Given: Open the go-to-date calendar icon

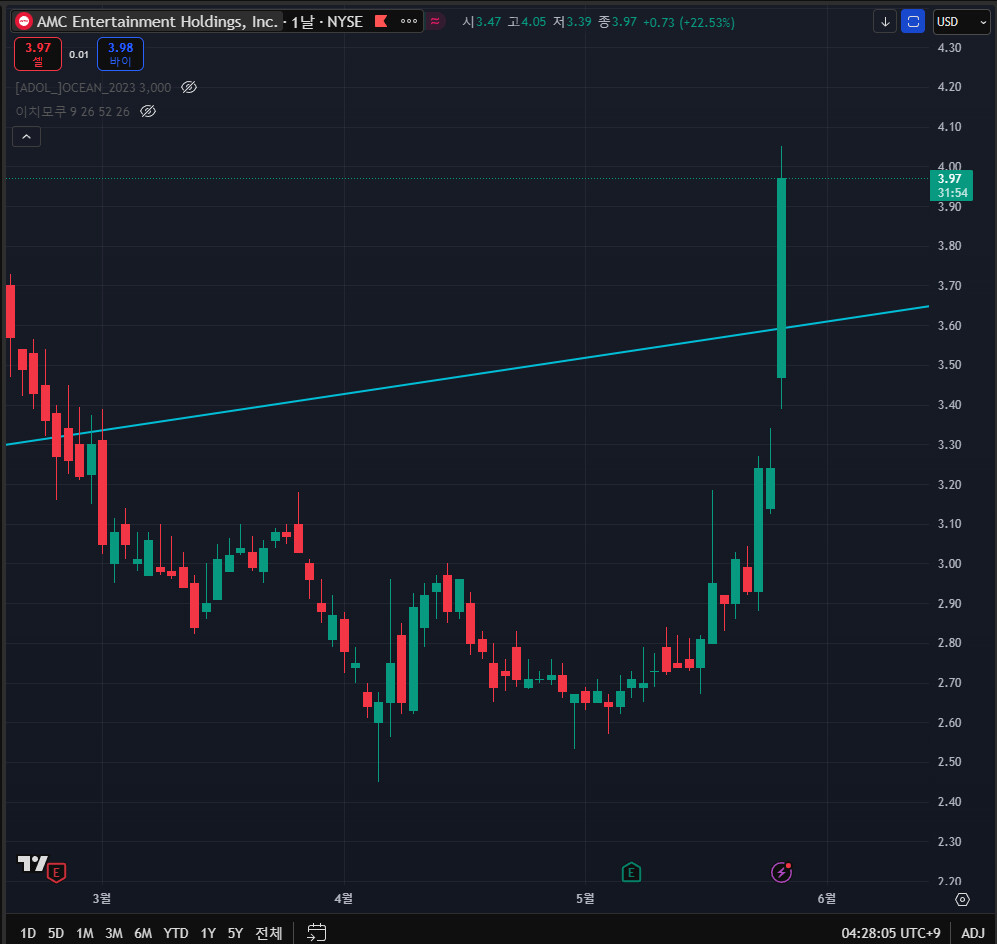Looking at the screenshot, I should [x=317, y=933].
